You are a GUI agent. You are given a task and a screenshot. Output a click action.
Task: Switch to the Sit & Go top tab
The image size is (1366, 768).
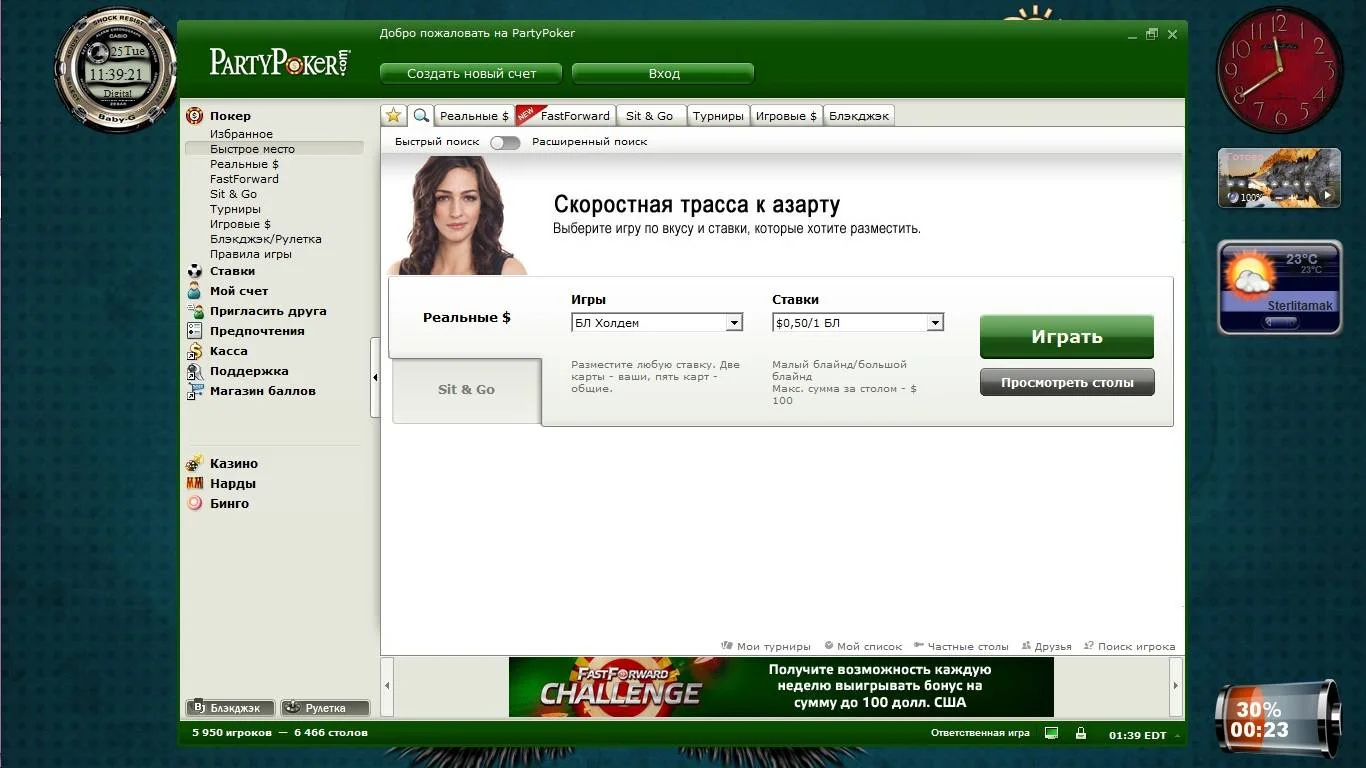tap(649, 116)
